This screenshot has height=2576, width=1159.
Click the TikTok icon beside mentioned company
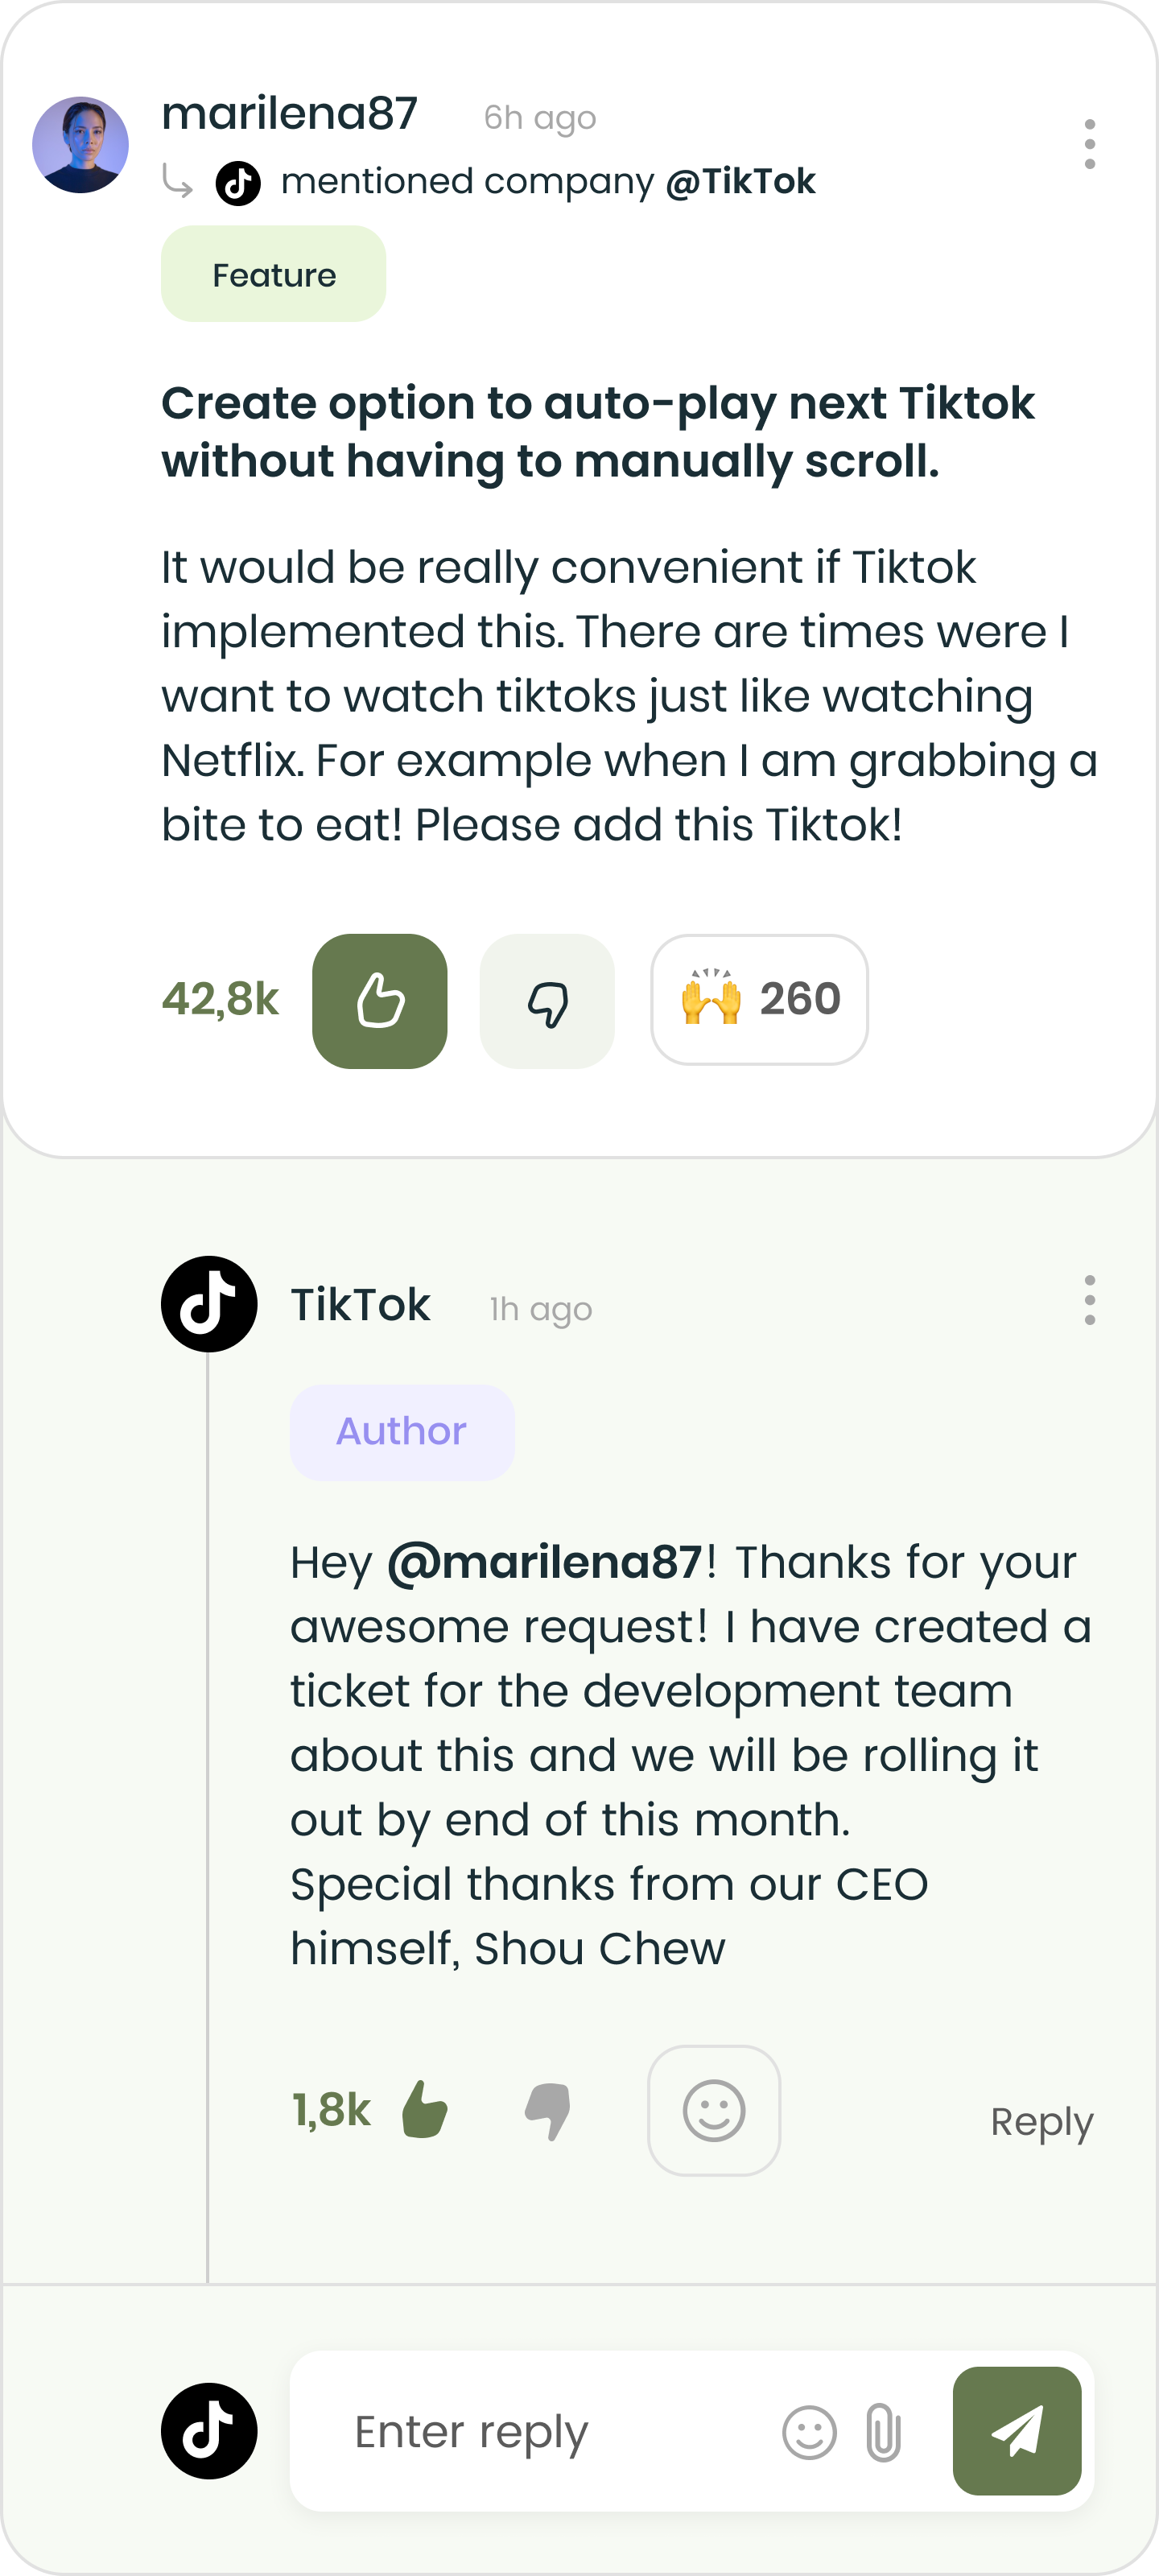click(x=238, y=183)
